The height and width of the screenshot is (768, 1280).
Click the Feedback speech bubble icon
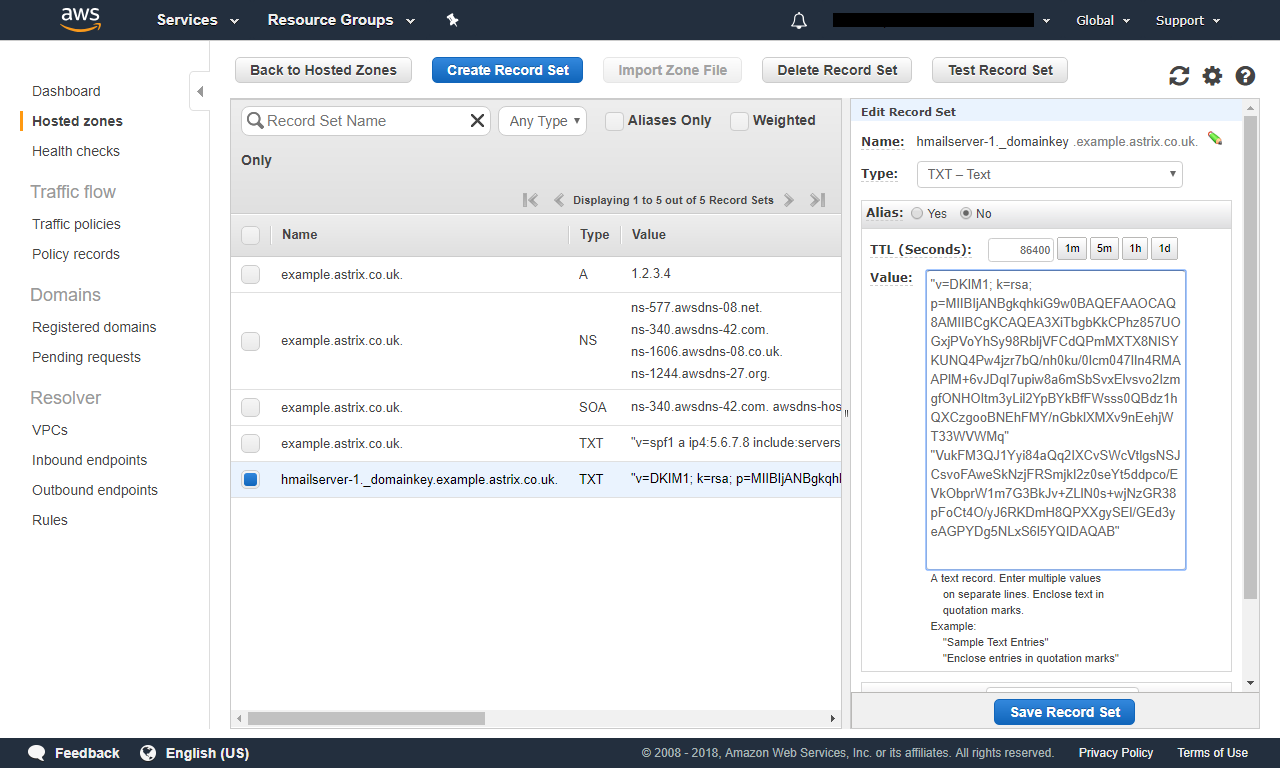tap(37, 753)
